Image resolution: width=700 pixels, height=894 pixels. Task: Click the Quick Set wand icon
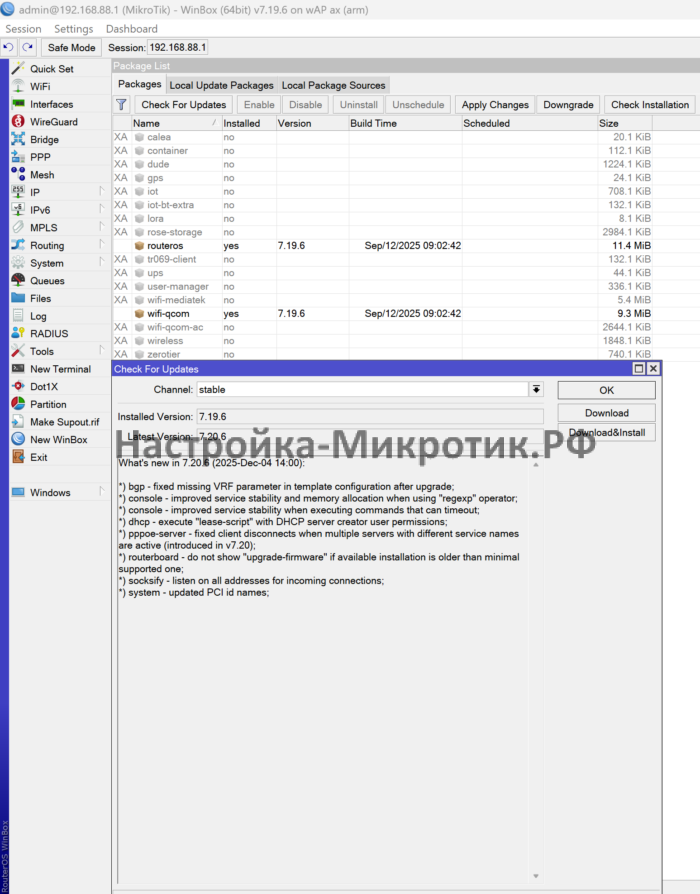pos(18,68)
